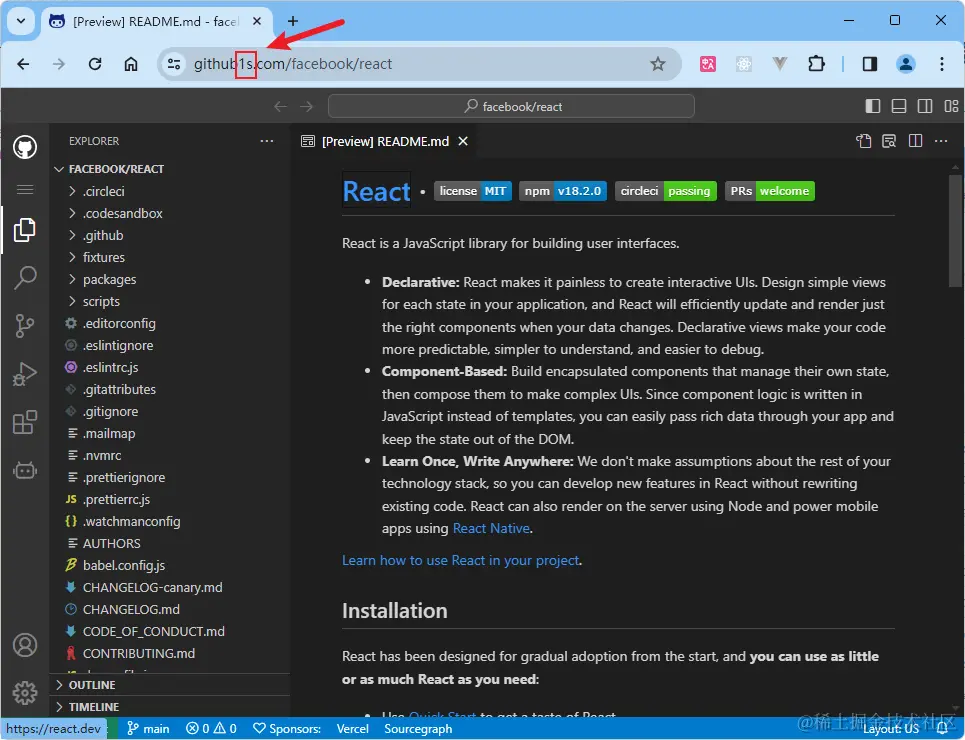
Task: Click the main branch indicator
Action: [148, 728]
